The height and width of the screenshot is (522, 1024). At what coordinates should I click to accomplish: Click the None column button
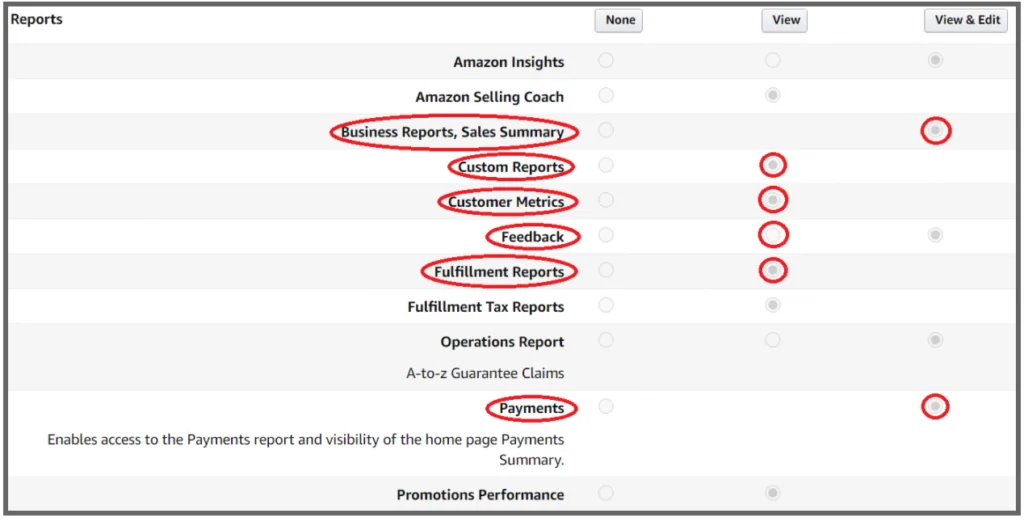click(619, 20)
